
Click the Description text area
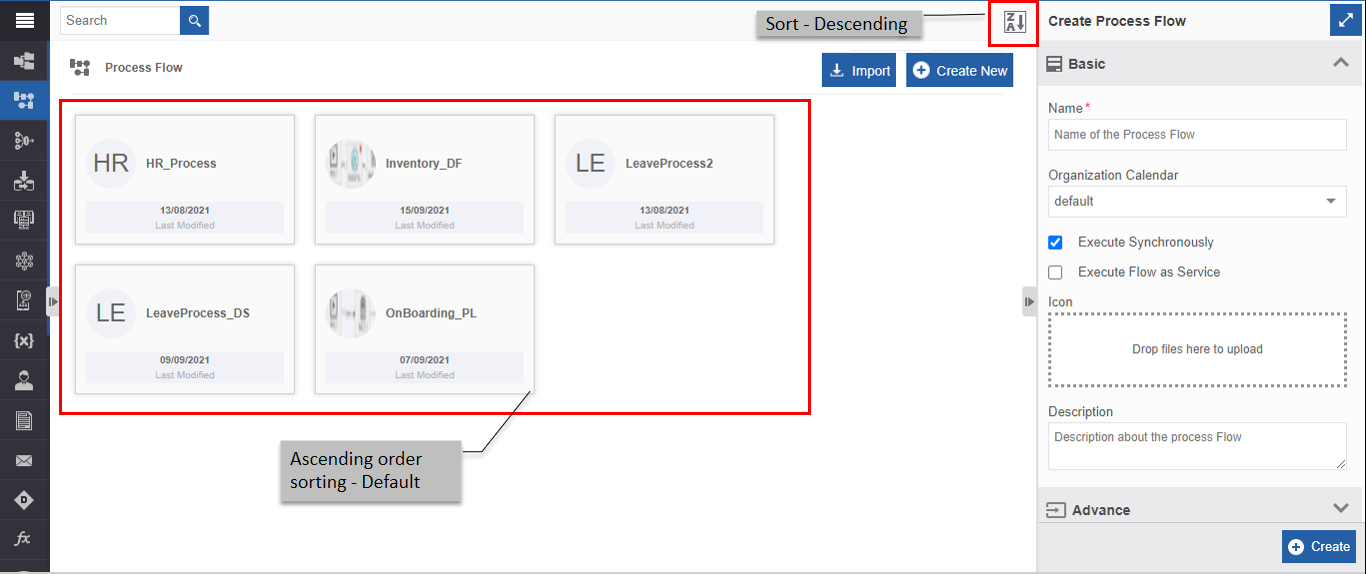(x=1197, y=446)
